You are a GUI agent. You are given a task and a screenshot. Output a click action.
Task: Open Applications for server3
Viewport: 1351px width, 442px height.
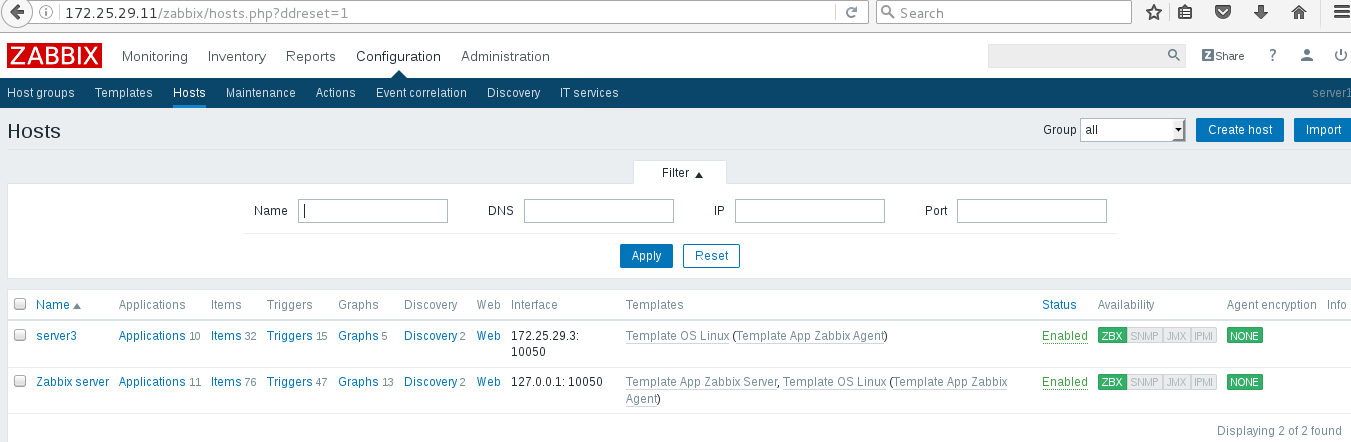pos(152,336)
